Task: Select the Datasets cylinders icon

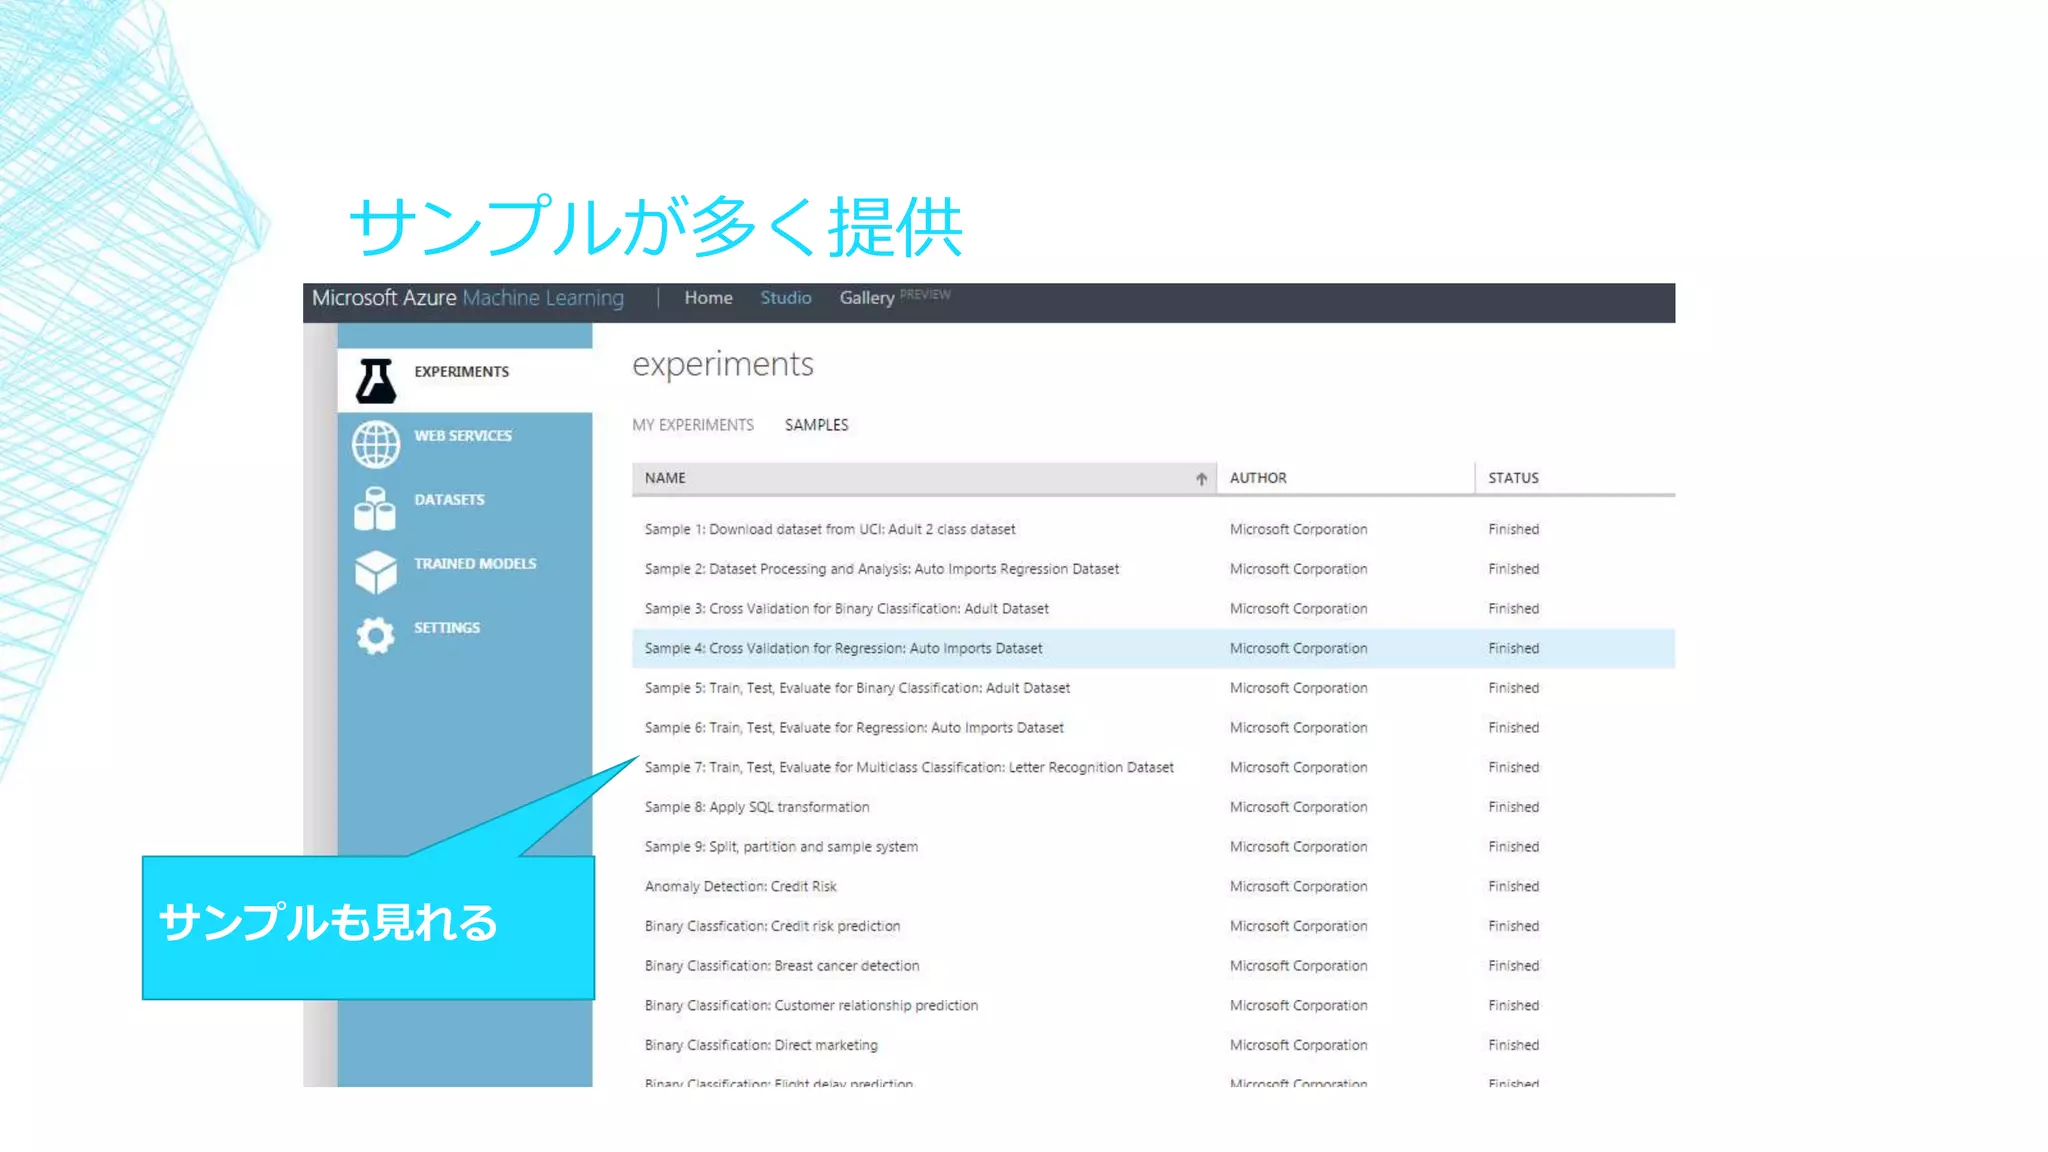Action: coord(375,509)
